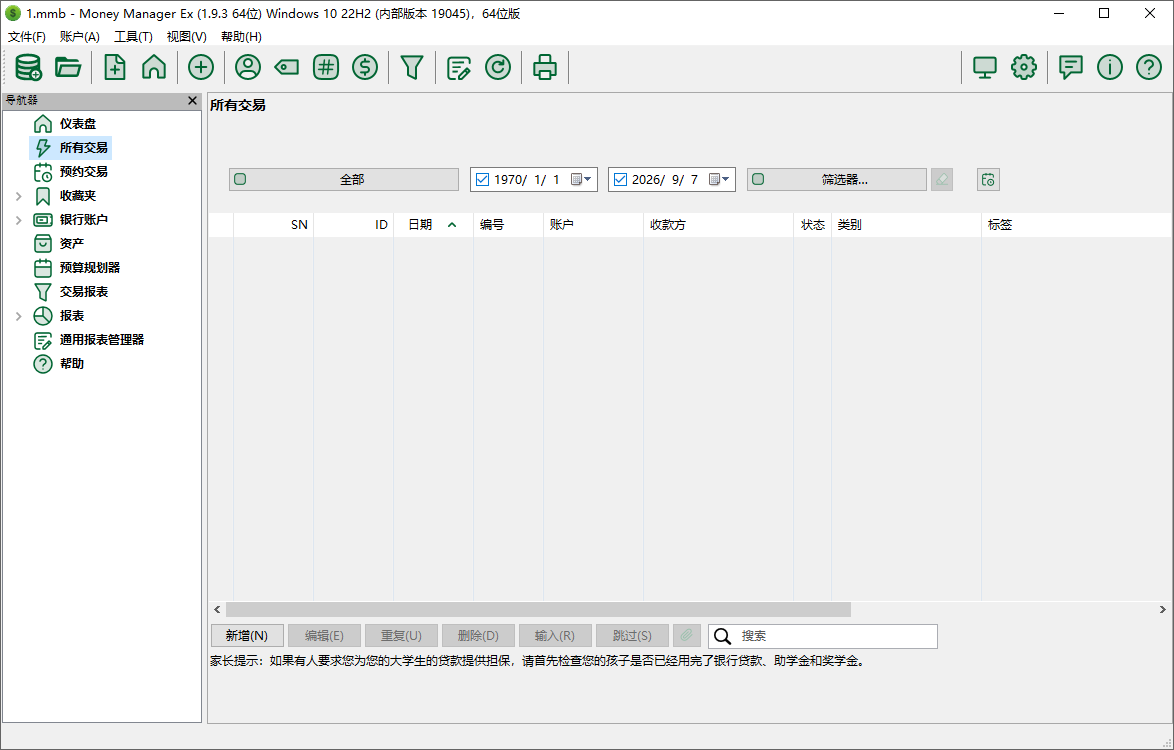Select 所有交易 in the navigator

pyautogui.click(x=83, y=147)
